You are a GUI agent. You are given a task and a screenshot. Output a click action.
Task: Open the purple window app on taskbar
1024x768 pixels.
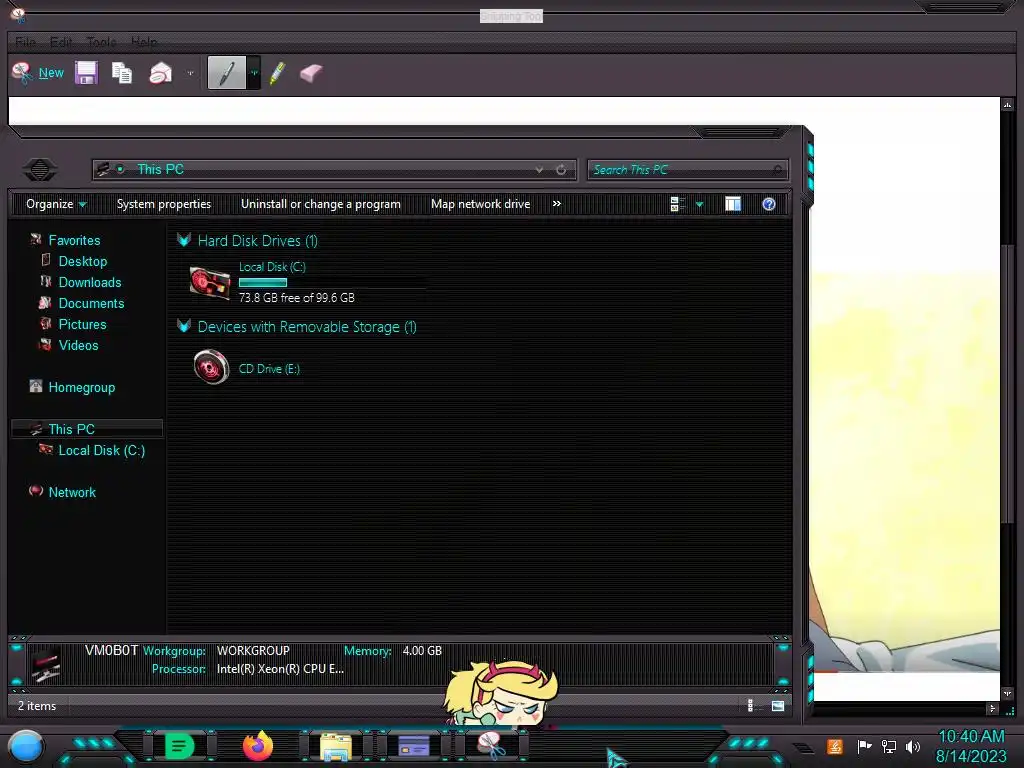coord(413,746)
